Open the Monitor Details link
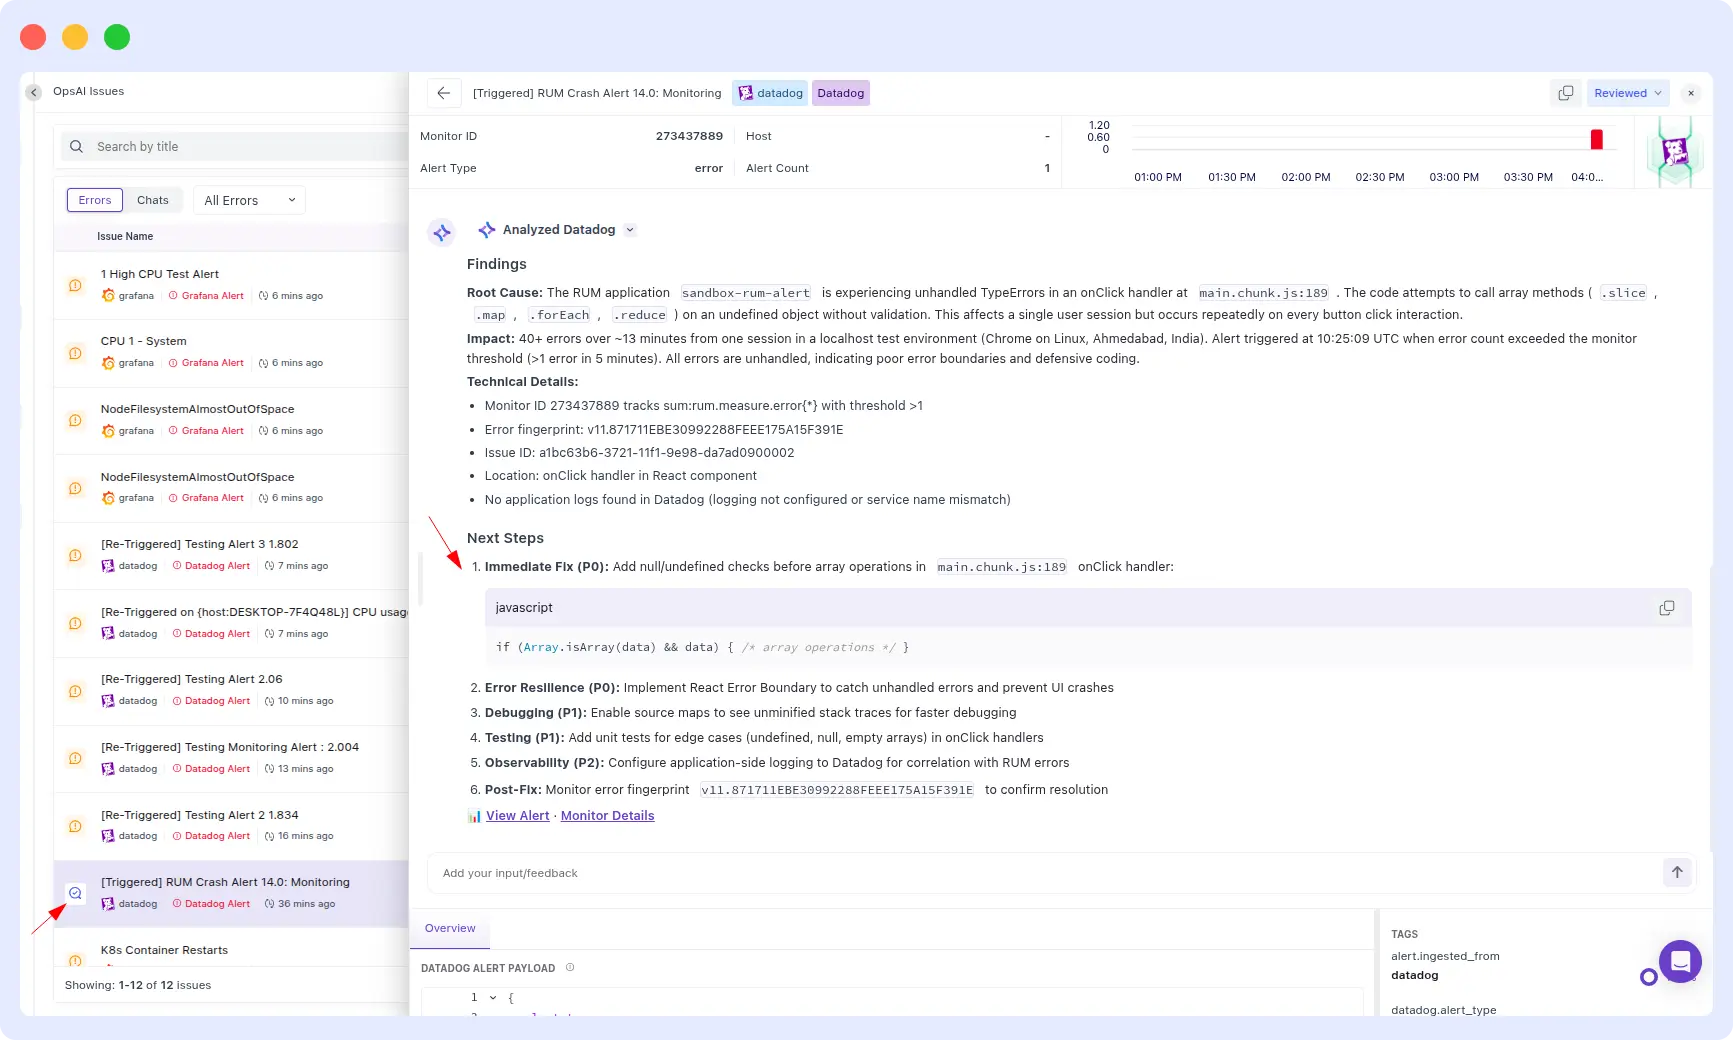Viewport: 1733px width, 1040px height. pyautogui.click(x=606, y=815)
